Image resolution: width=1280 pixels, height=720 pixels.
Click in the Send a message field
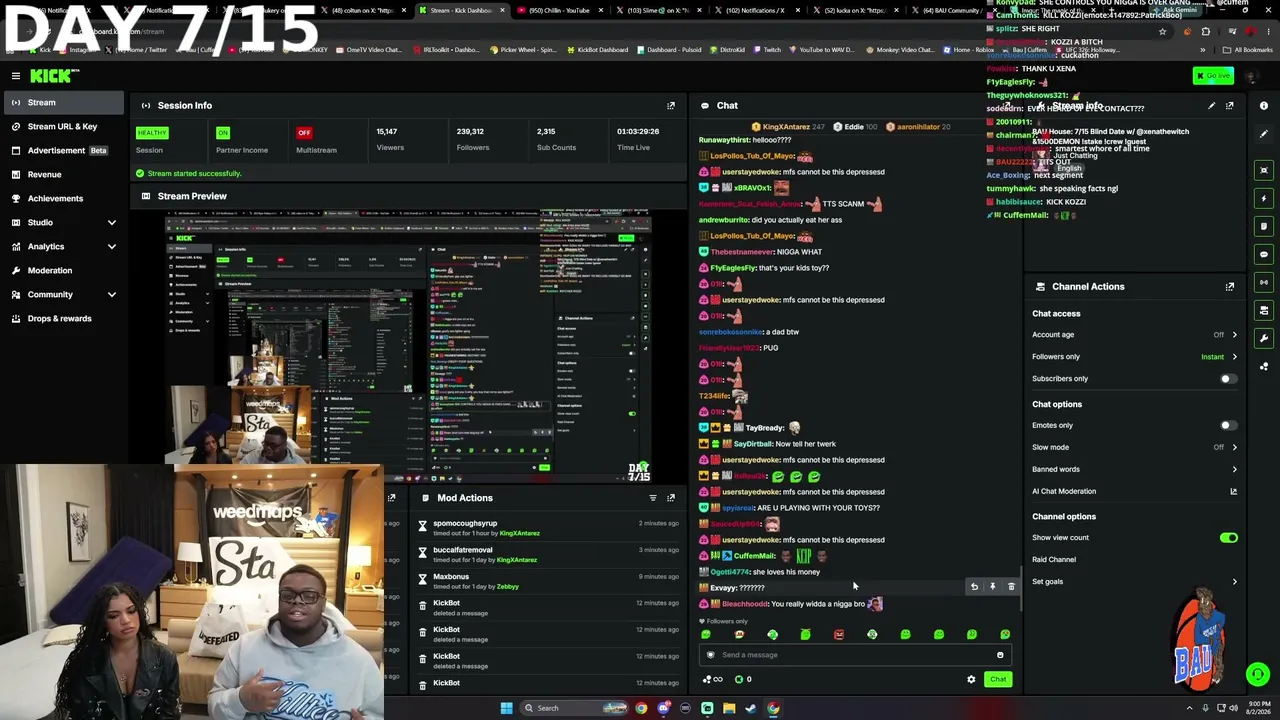pos(856,655)
